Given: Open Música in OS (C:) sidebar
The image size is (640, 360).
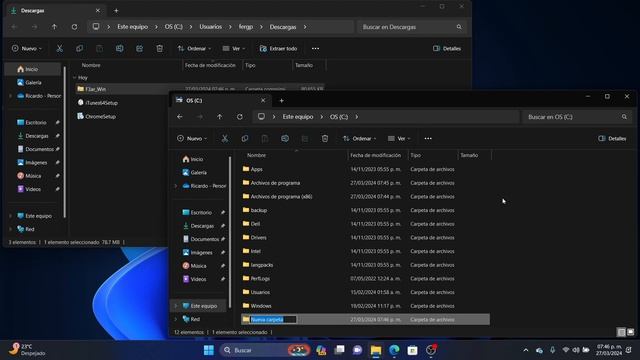Looking at the screenshot, I should pos(198,266).
